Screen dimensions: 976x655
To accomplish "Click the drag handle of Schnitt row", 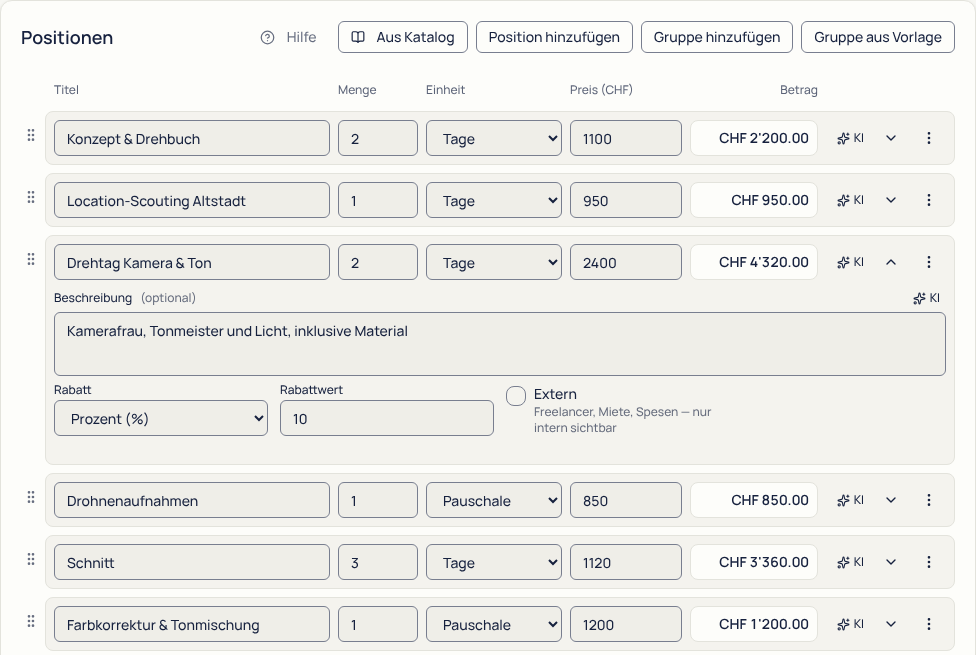I will click(31, 560).
